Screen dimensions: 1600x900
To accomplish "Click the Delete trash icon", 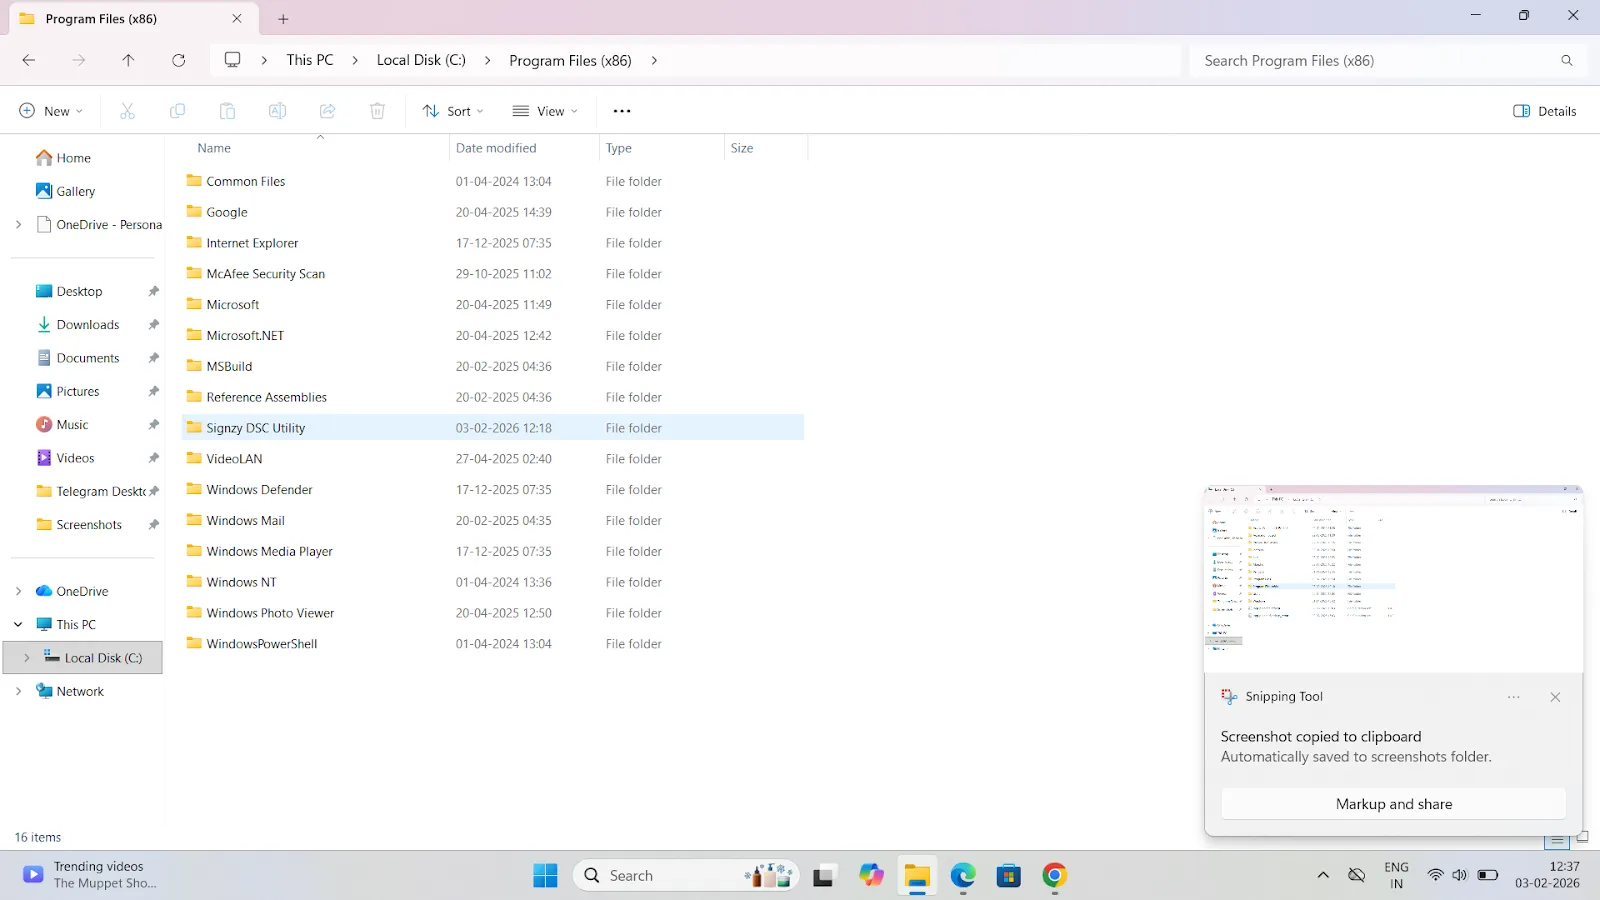I will tap(377, 111).
